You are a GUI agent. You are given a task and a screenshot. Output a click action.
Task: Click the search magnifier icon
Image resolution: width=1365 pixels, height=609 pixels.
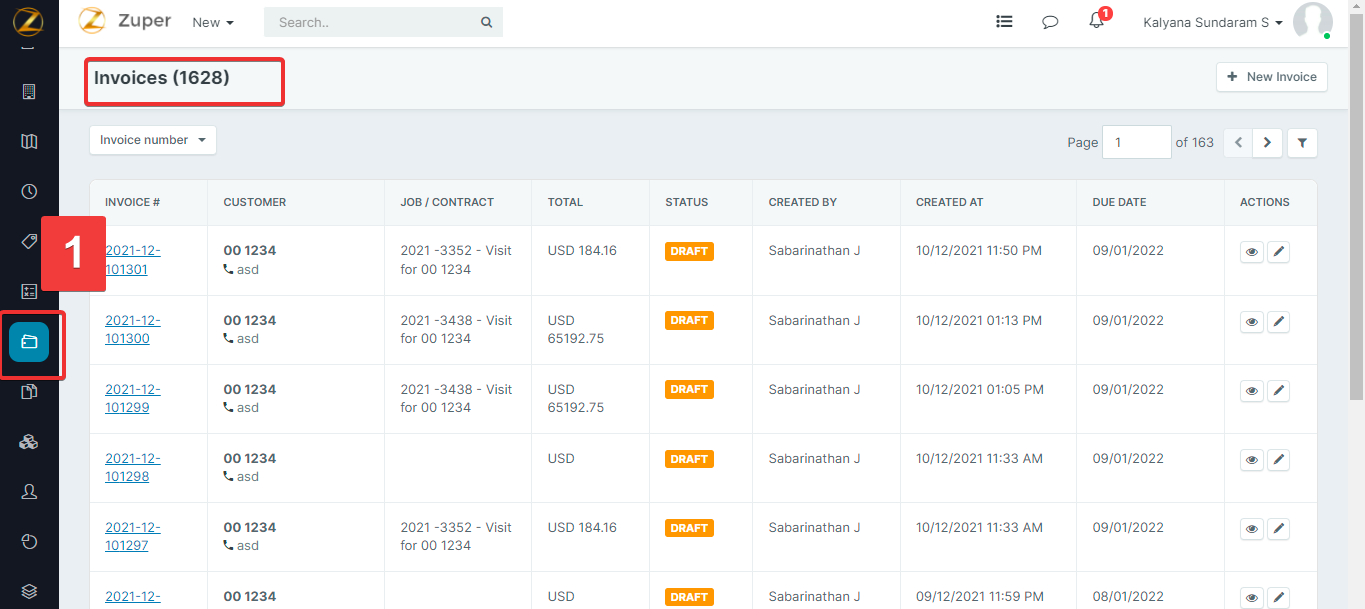coord(486,22)
